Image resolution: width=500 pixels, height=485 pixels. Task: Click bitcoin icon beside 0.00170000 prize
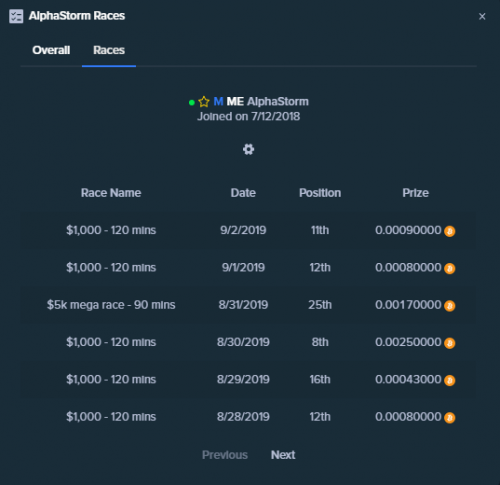pos(449,306)
